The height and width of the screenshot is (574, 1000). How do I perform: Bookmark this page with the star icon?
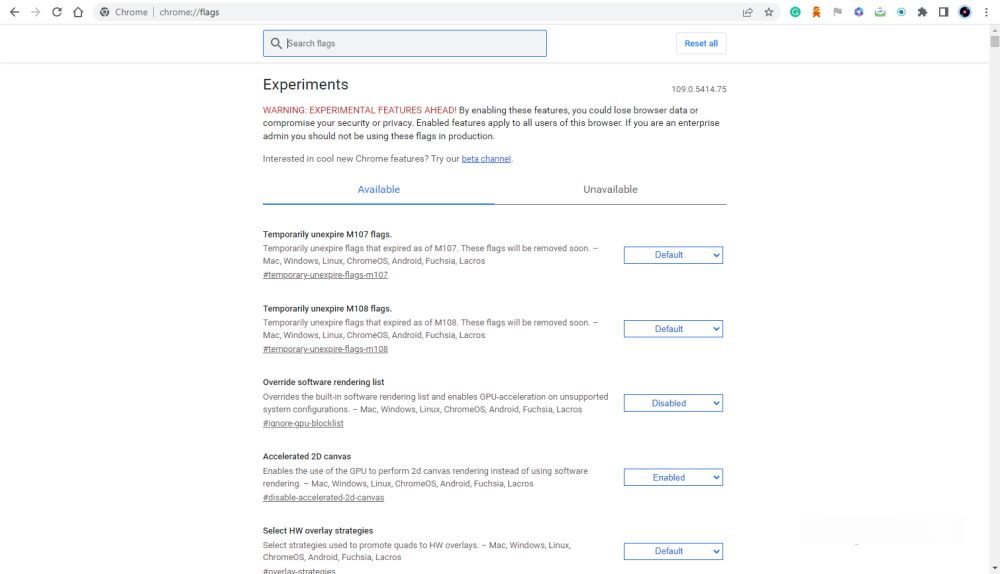point(769,12)
